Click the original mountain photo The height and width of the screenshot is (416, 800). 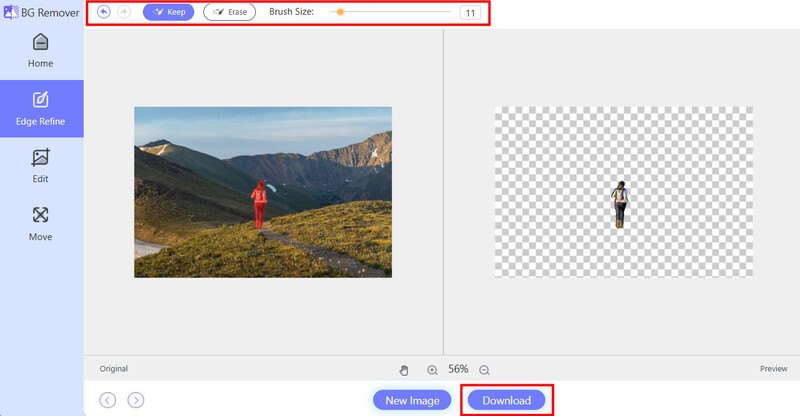pyautogui.click(x=263, y=192)
